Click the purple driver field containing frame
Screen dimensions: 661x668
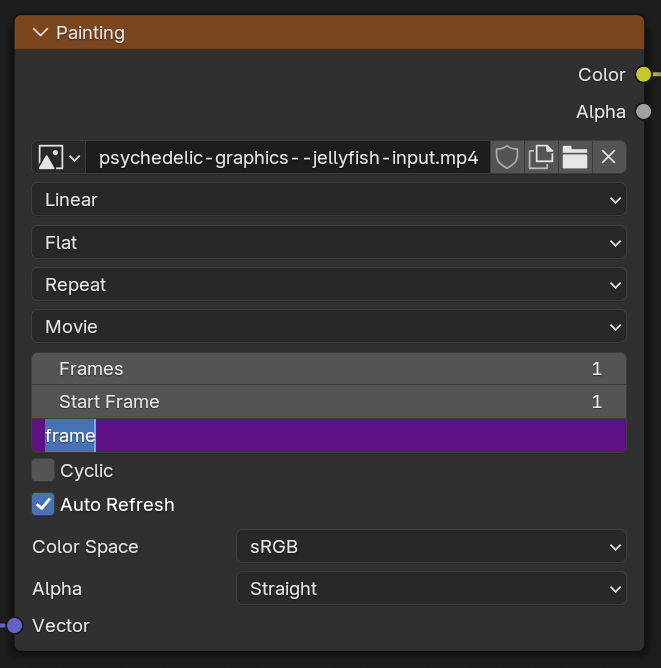coord(329,435)
